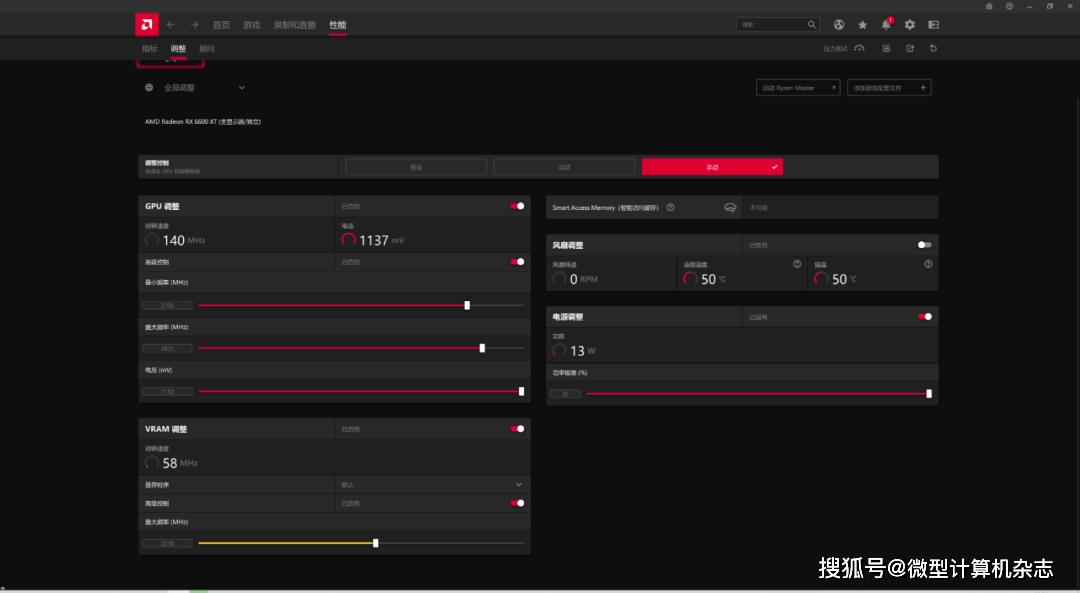Screen dimensions: 1080x593
Task: Select 手动 manual tuning button
Action: 712,167
